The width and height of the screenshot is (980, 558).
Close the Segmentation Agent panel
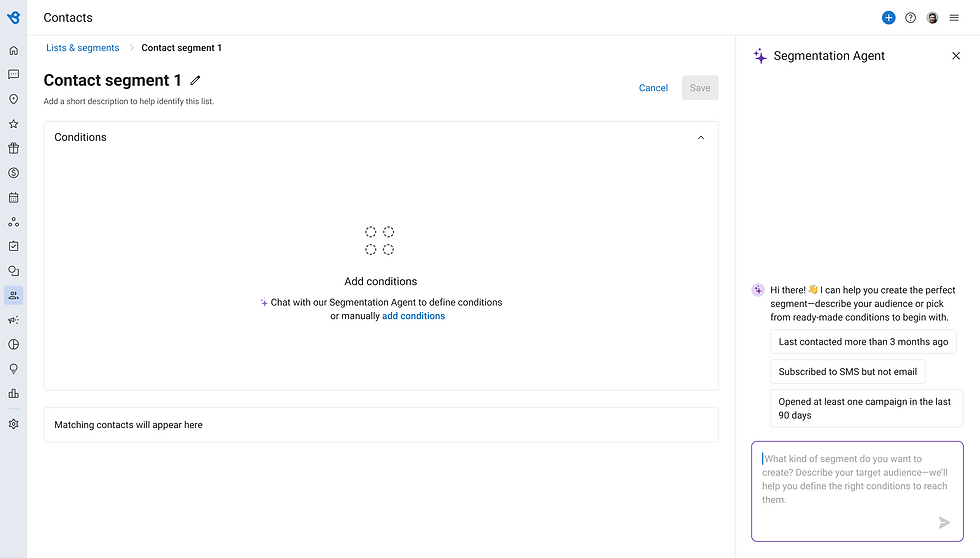tap(956, 56)
